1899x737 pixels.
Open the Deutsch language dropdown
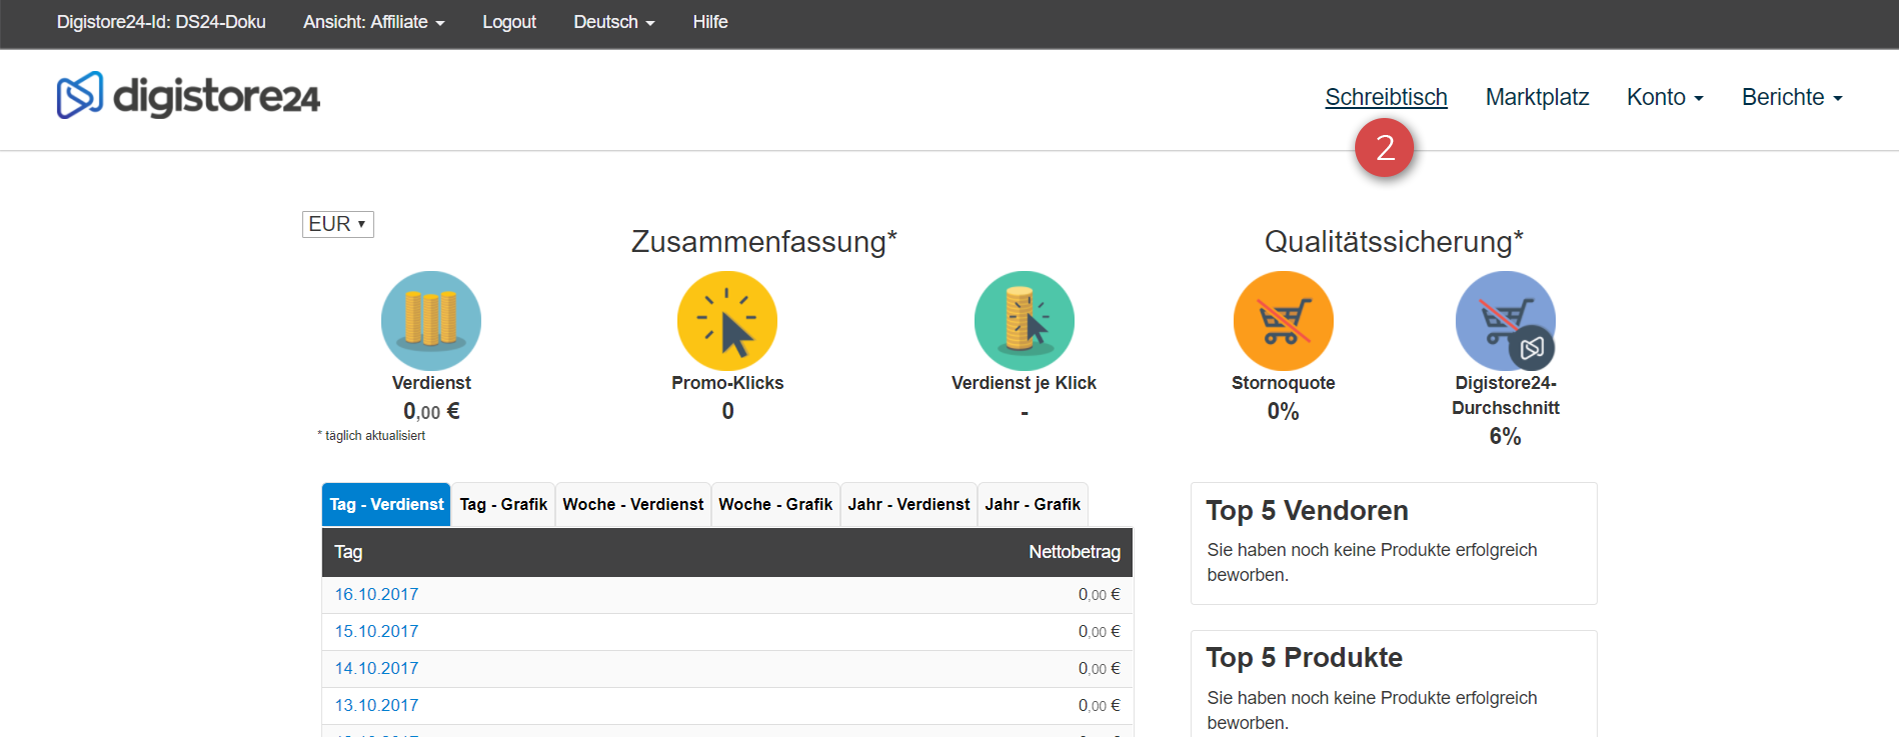(x=614, y=22)
